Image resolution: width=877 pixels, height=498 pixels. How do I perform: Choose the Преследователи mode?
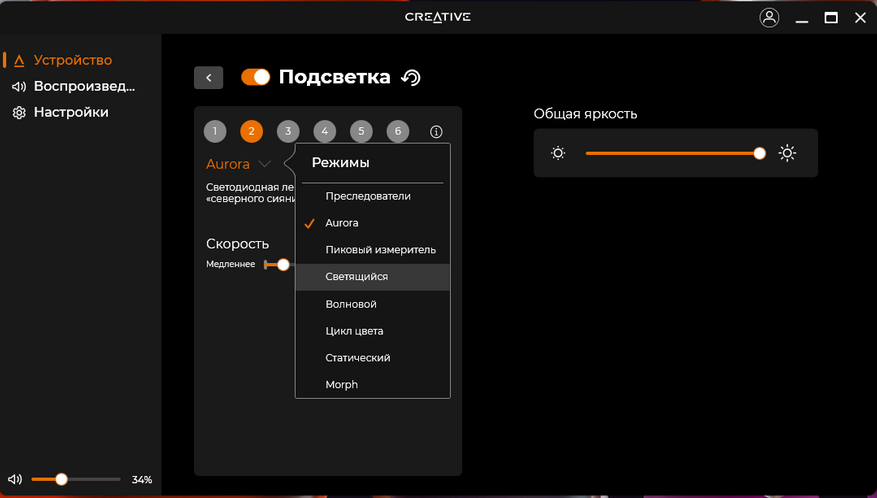[x=373, y=196]
